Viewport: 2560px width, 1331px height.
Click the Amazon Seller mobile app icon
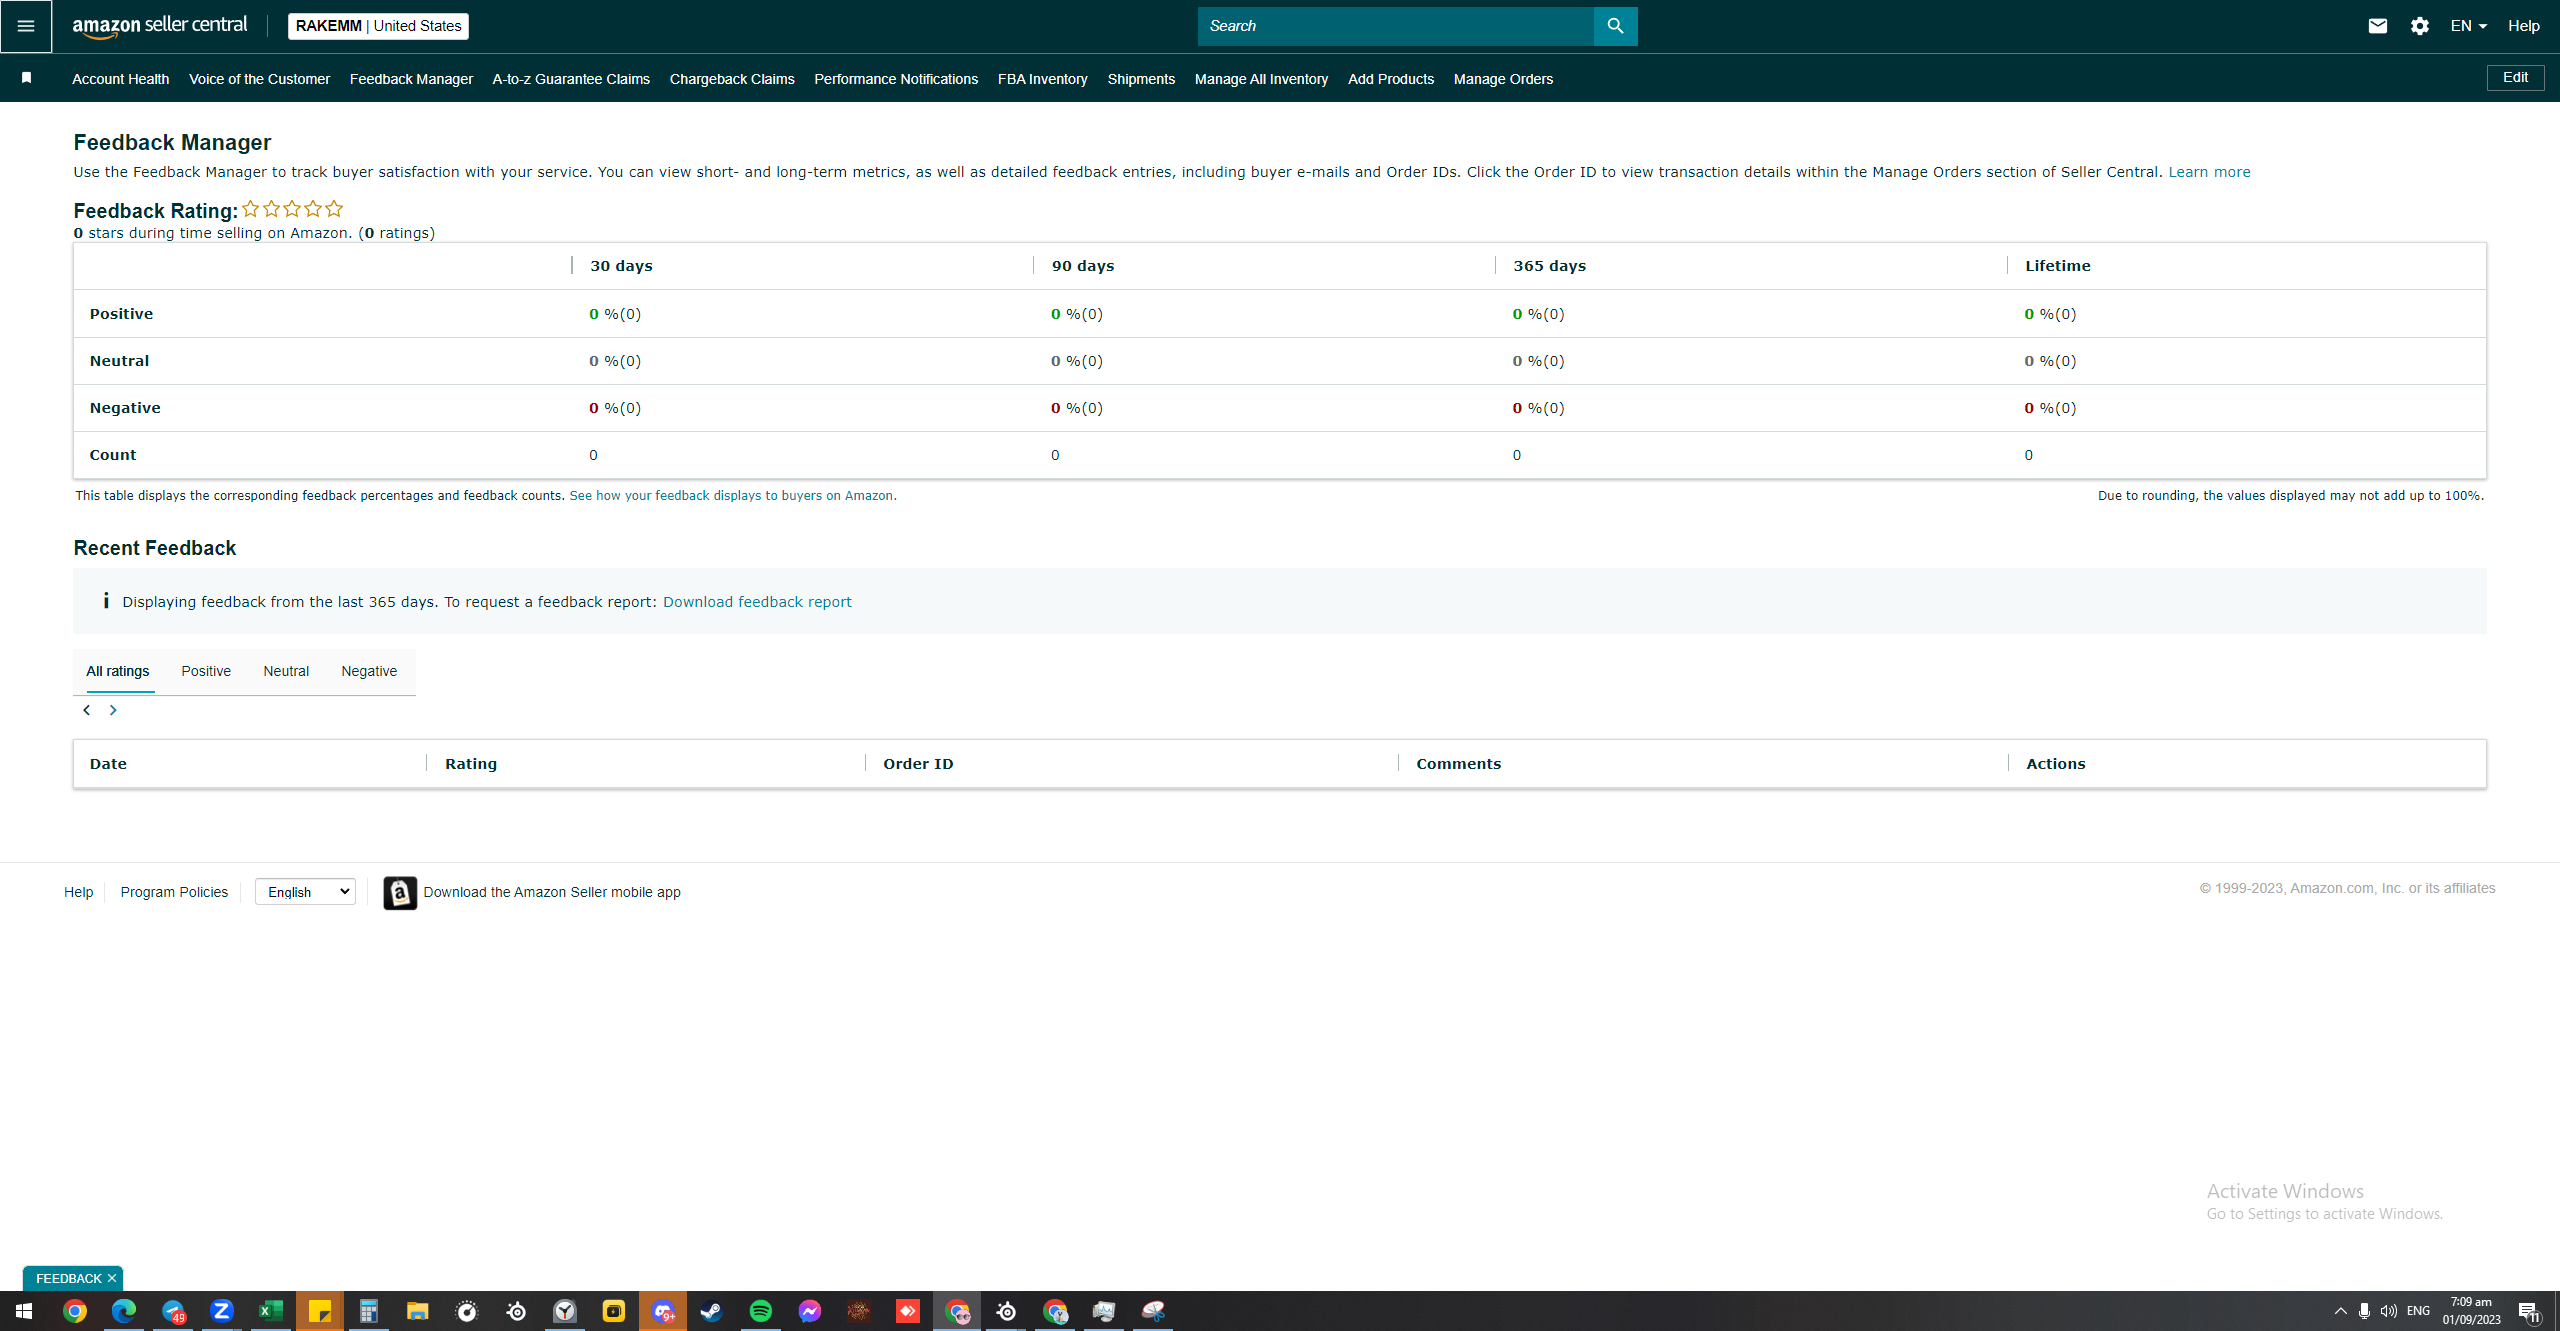pos(400,892)
